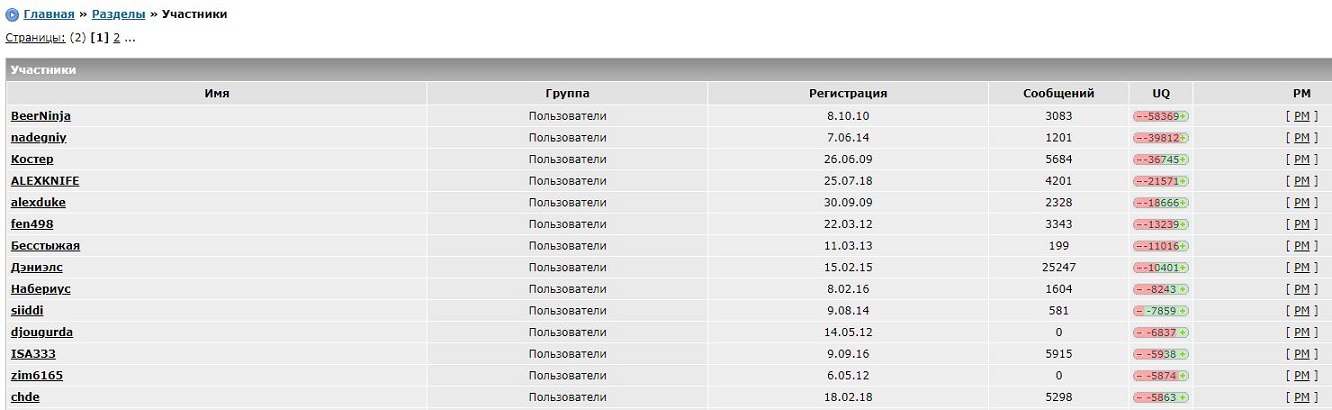
Task: Open the PM link for alexduke
Action: coord(1301,203)
